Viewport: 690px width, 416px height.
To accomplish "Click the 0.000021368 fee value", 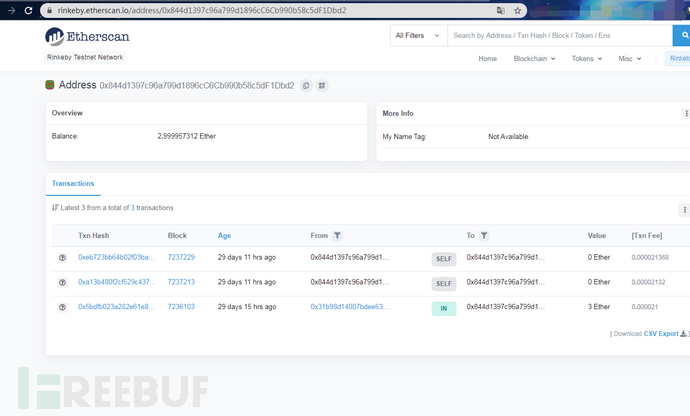I will tap(650, 257).
